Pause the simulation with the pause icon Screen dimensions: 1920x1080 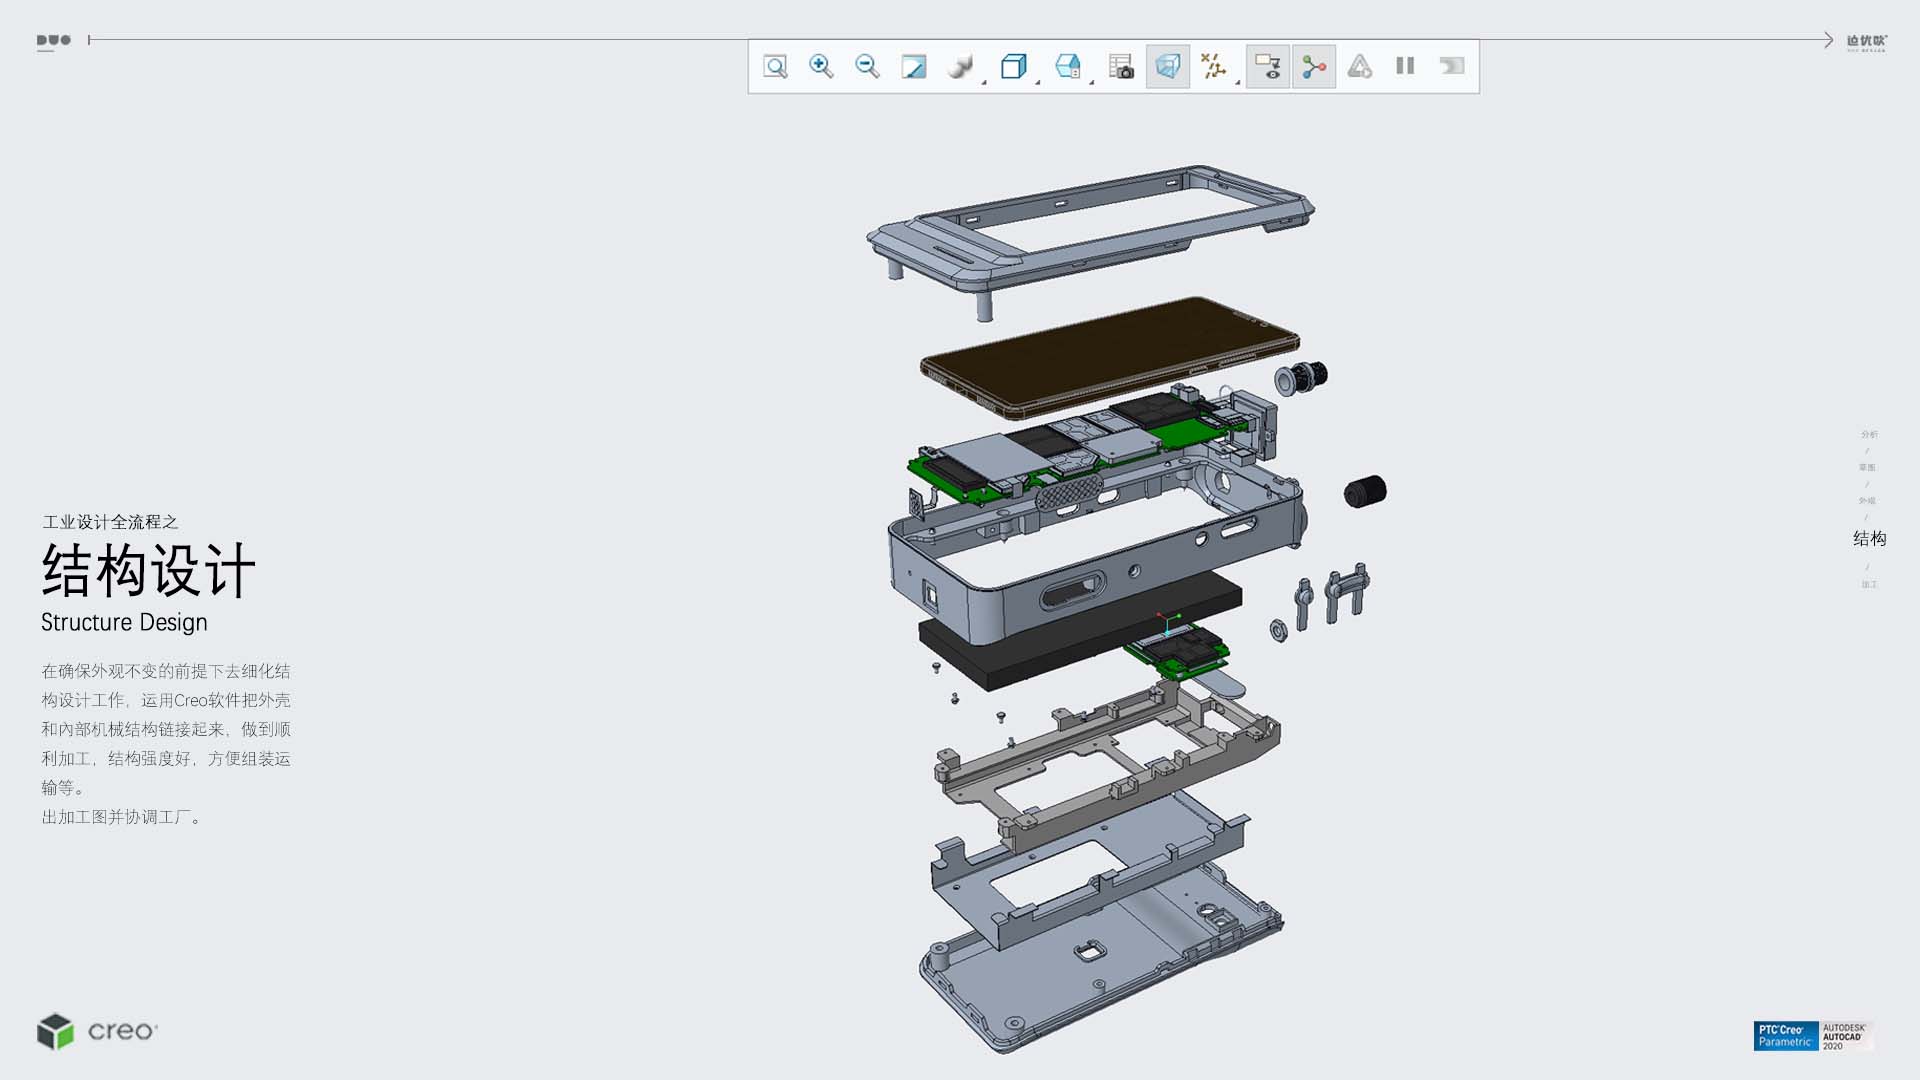(1405, 67)
